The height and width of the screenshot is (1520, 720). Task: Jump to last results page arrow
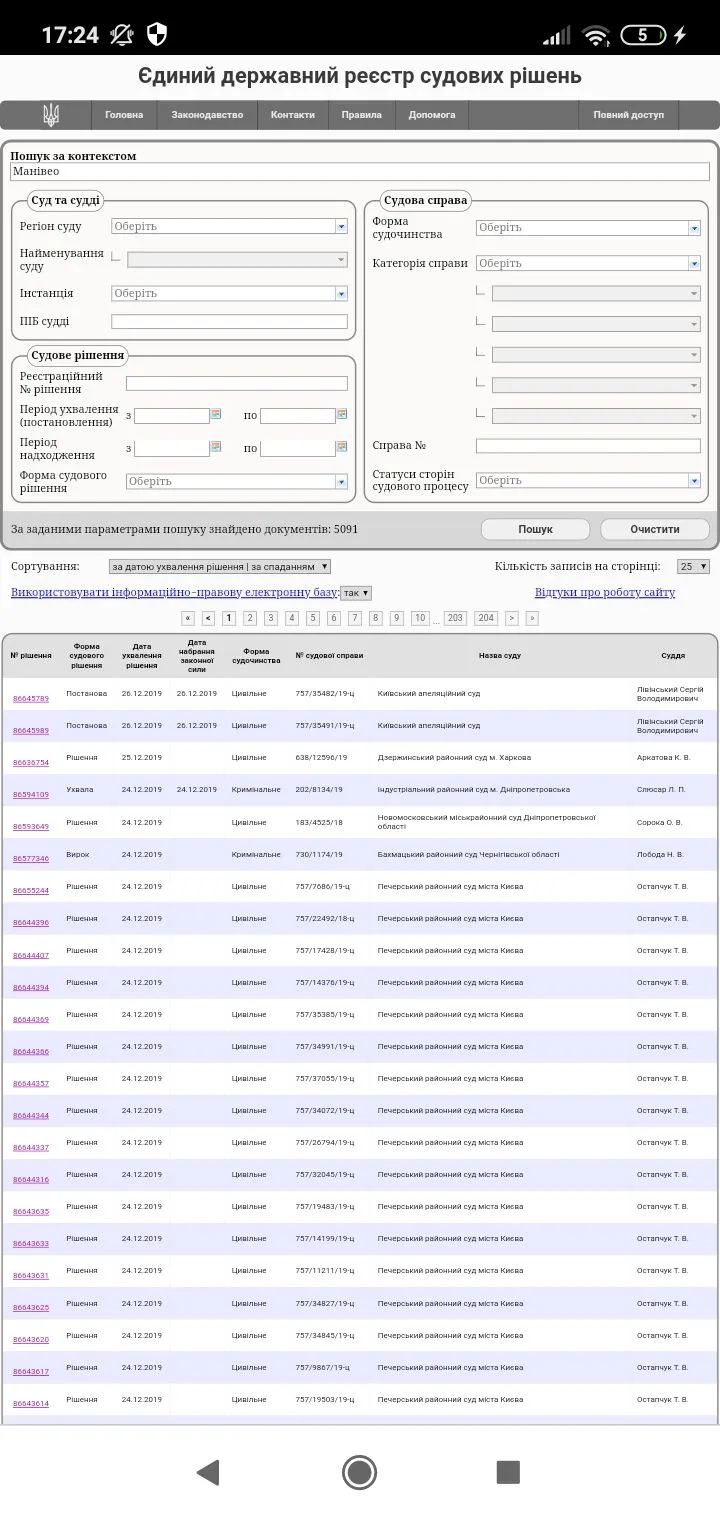tap(532, 618)
